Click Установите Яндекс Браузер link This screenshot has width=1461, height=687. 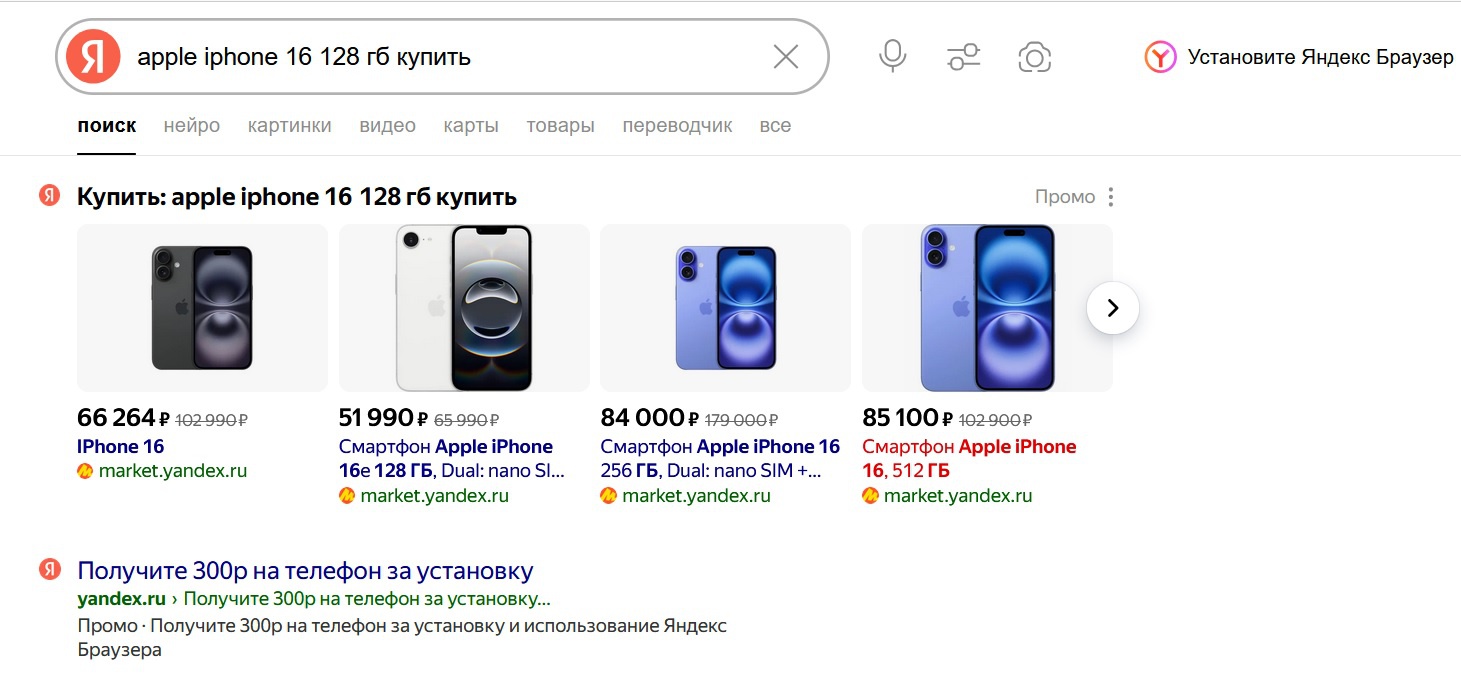pyautogui.click(x=1320, y=57)
